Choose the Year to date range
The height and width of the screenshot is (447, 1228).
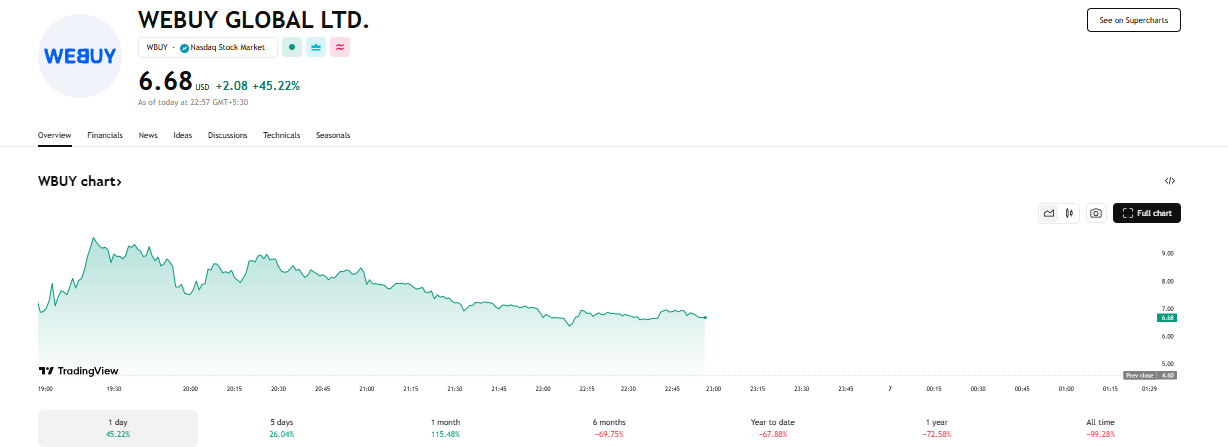tap(773, 428)
